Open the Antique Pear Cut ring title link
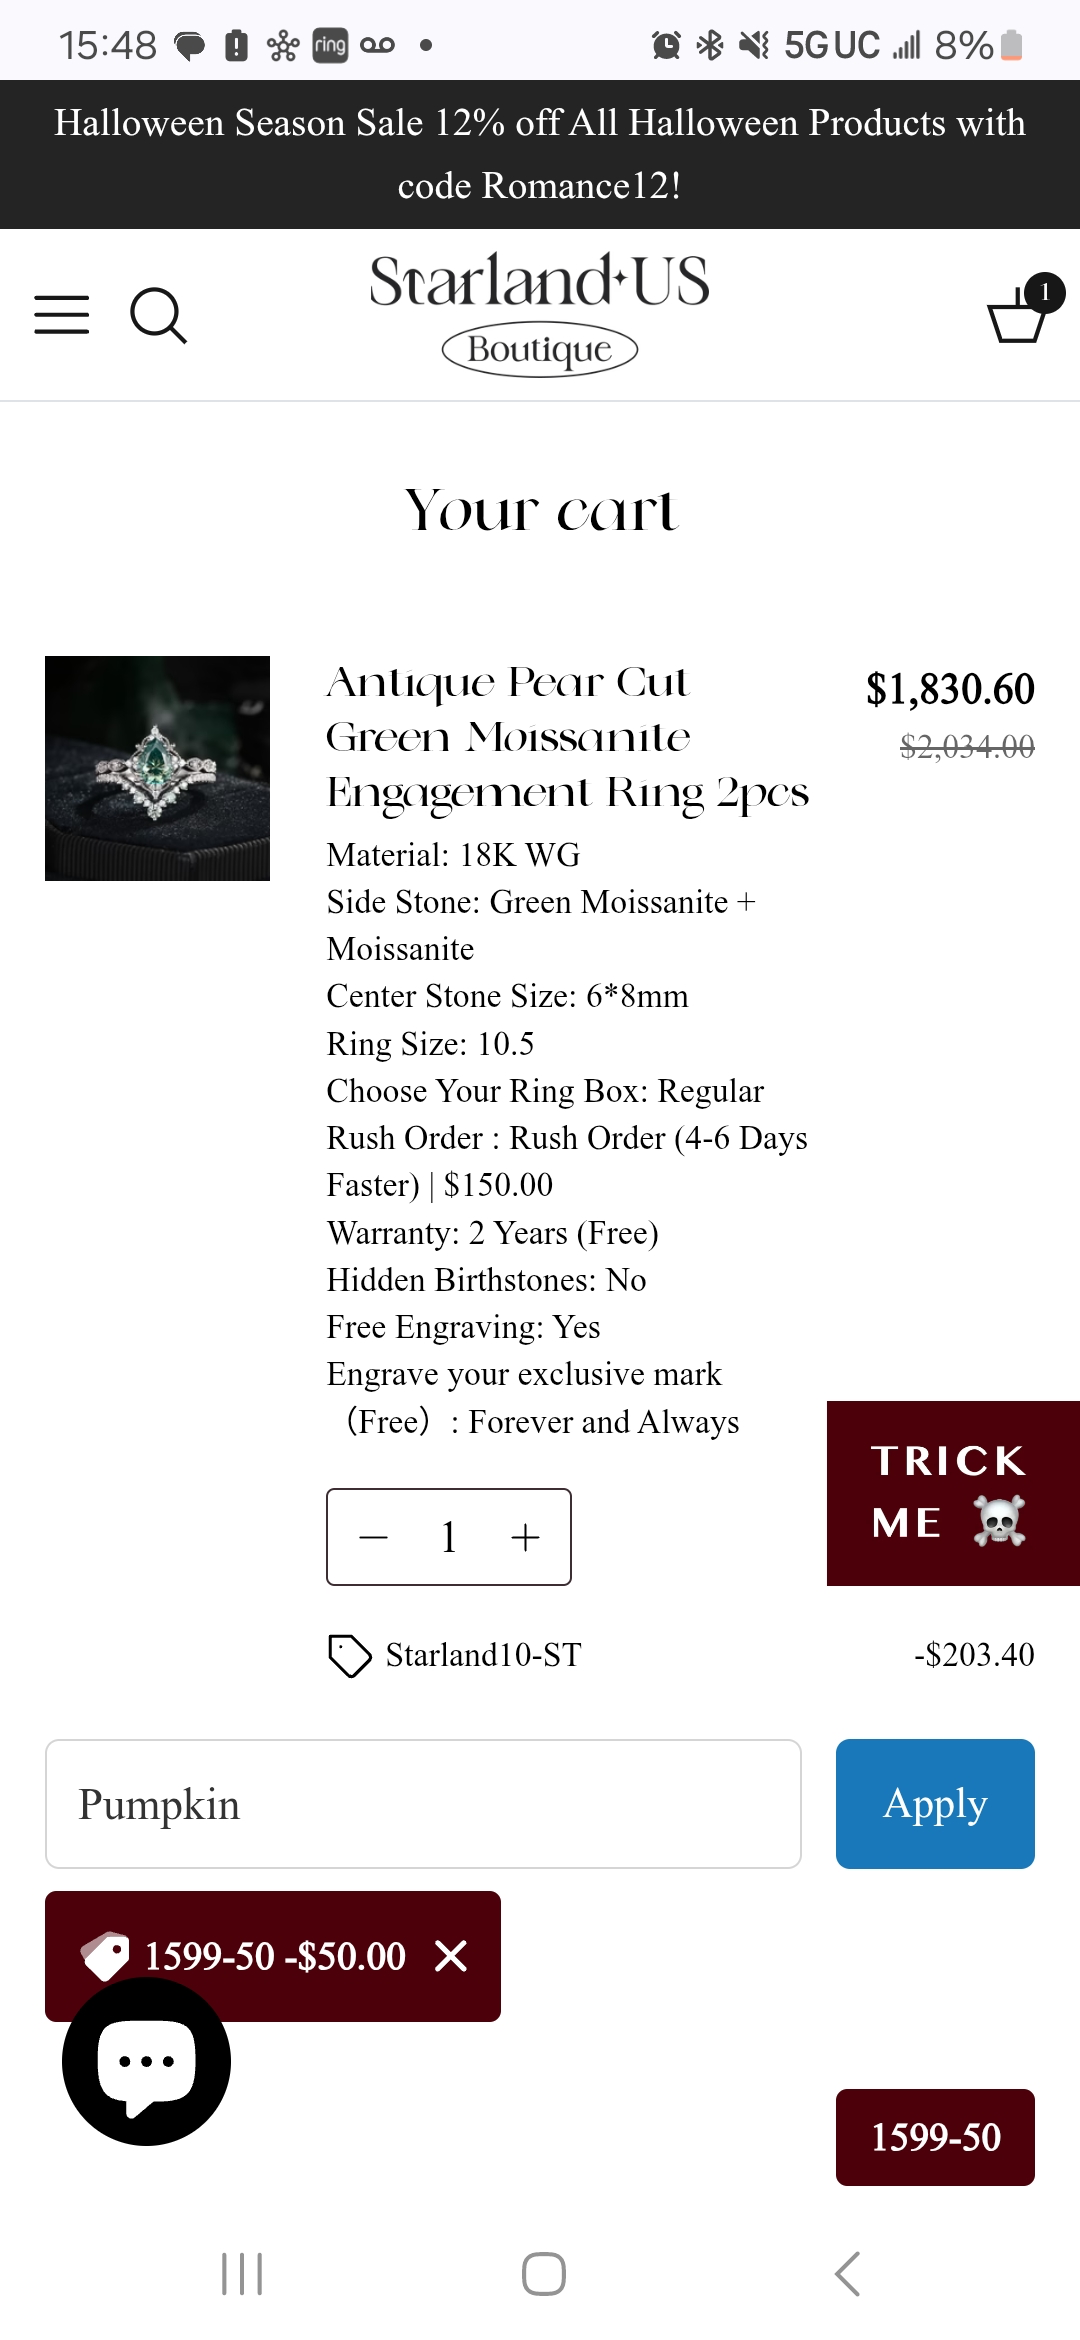 [x=567, y=737]
